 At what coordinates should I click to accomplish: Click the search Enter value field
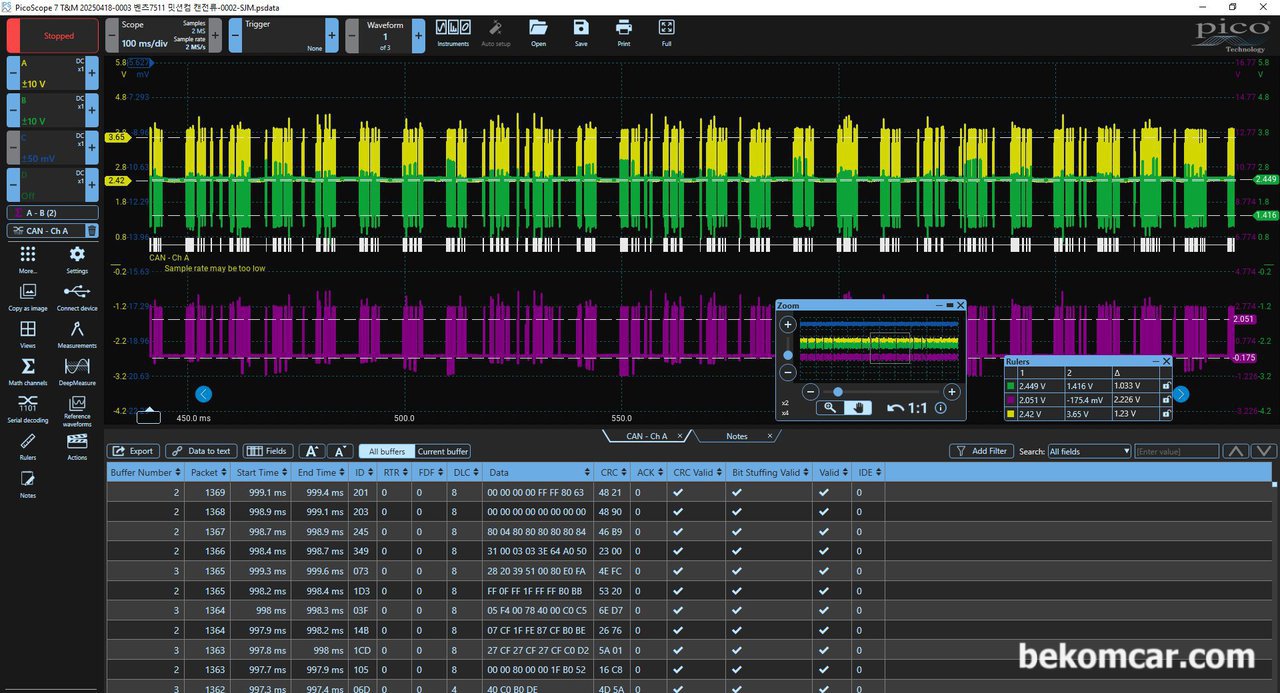pyautogui.click(x=1176, y=451)
